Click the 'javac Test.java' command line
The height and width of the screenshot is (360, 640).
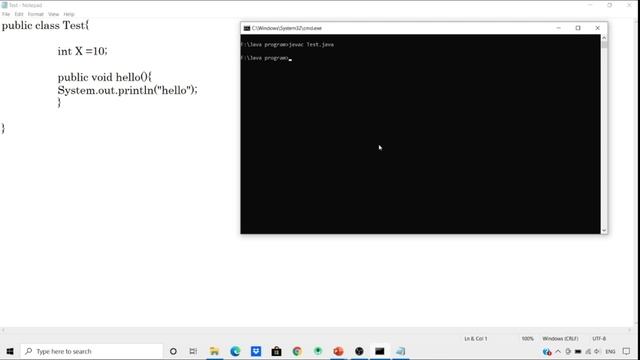click(x=287, y=44)
